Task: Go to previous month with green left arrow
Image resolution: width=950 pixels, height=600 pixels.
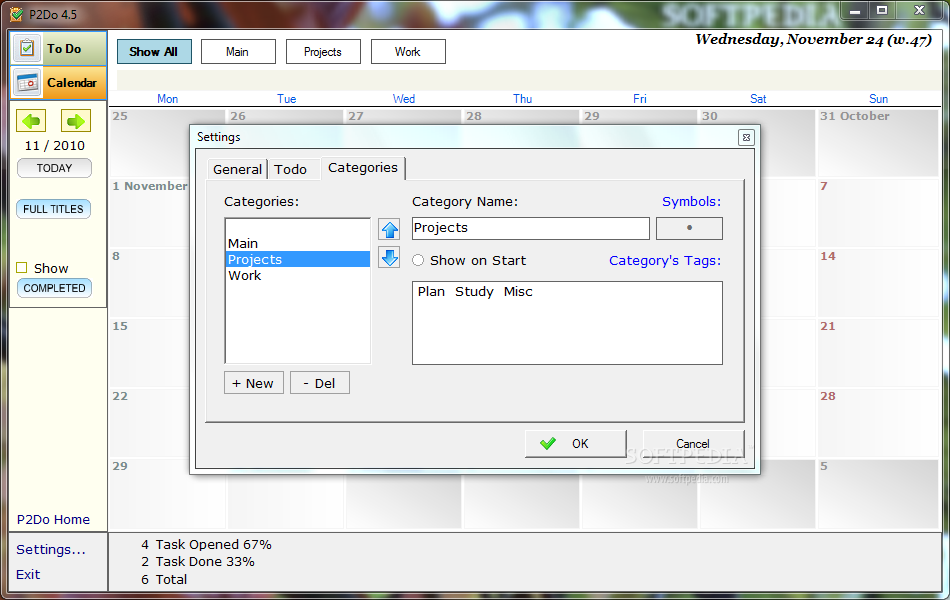Action: 31,121
